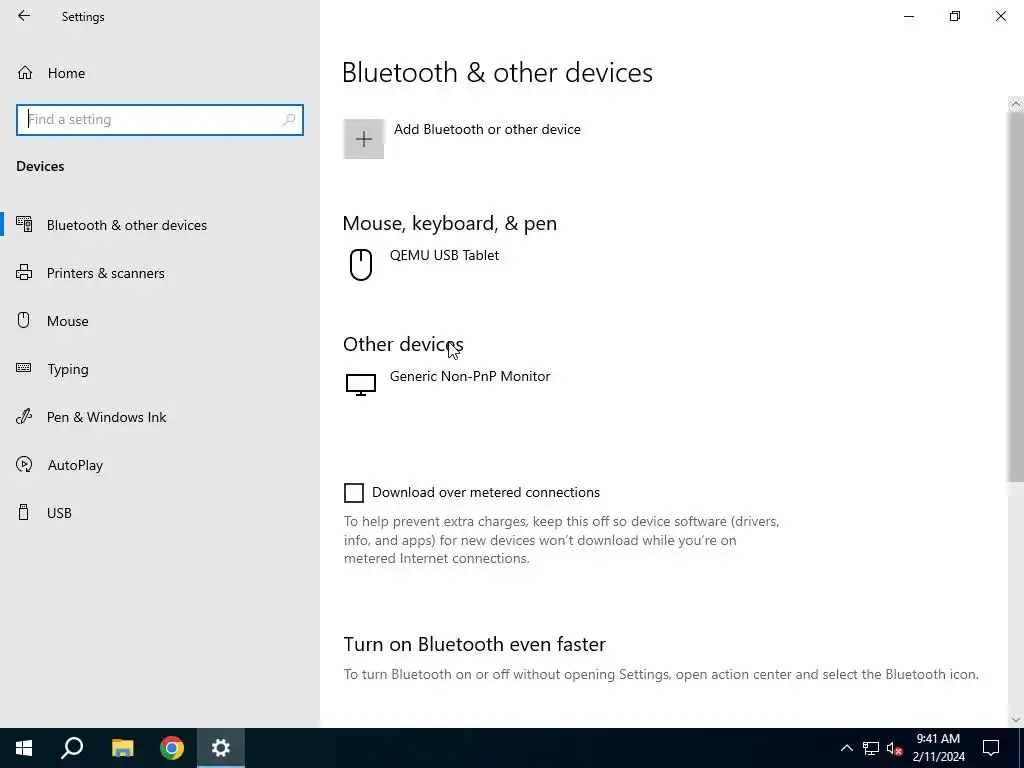This screenshot has height=768, width=1024.
Task: Click the mouse icon next to QEMU USB Tablet
Action: point(361,264)
